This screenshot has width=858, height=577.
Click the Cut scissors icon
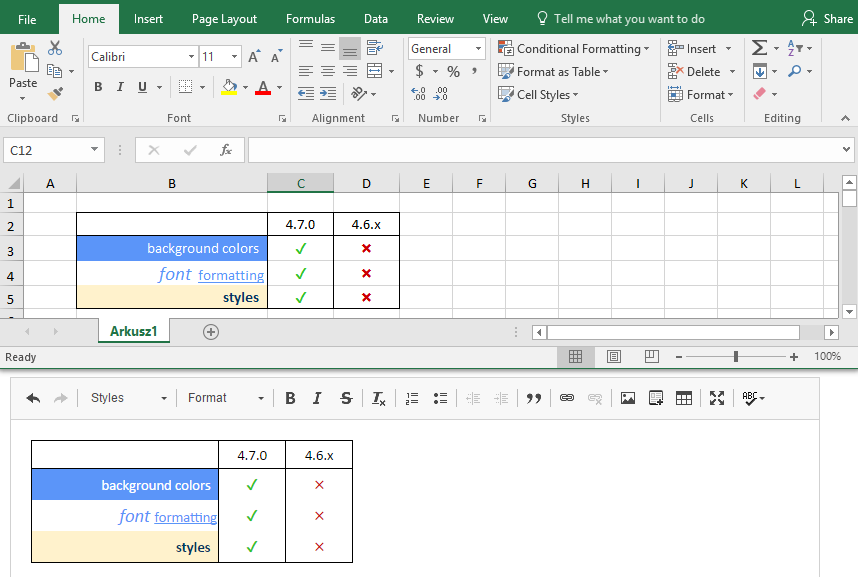pos(55,48)
